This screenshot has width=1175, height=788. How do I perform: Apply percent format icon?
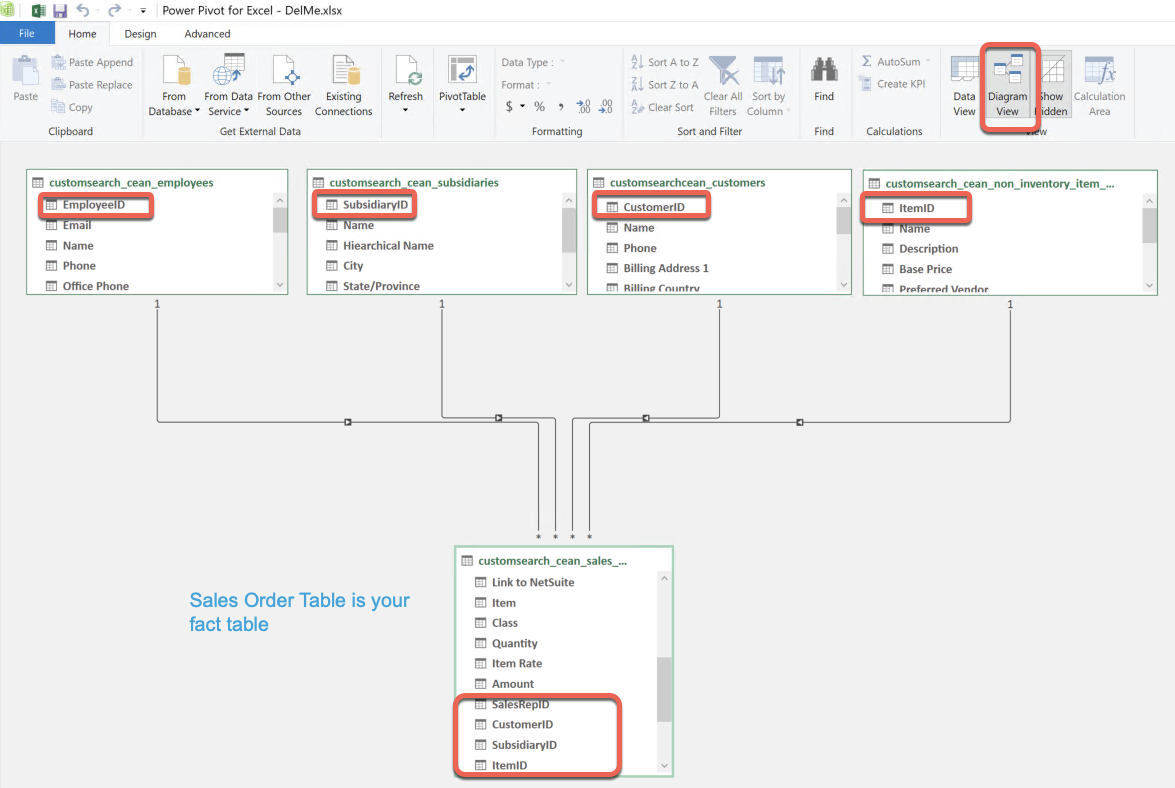coord(540,106)
